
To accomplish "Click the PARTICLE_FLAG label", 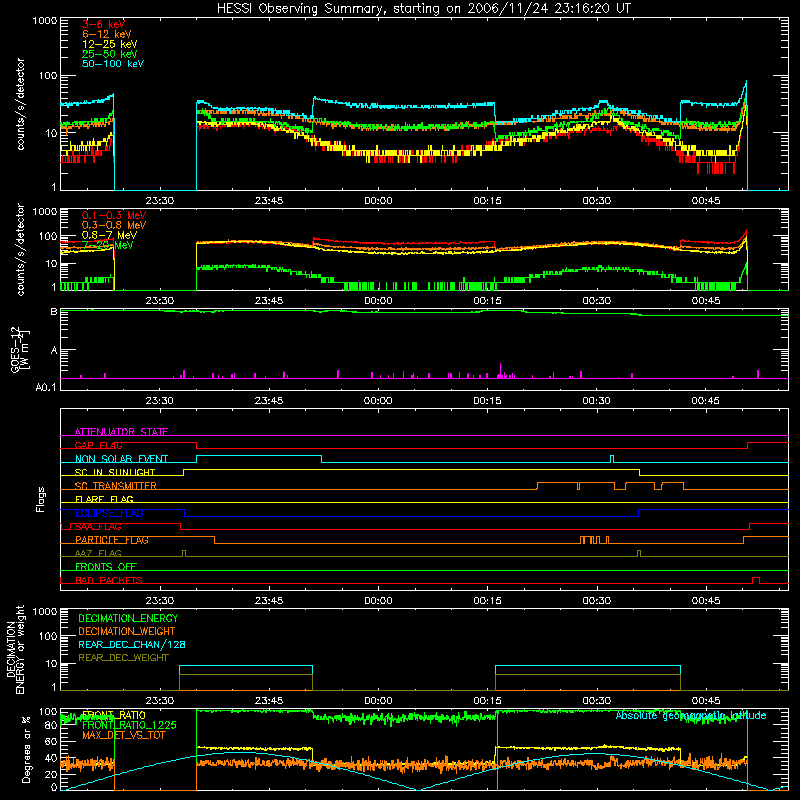I will tap(112, 540).
